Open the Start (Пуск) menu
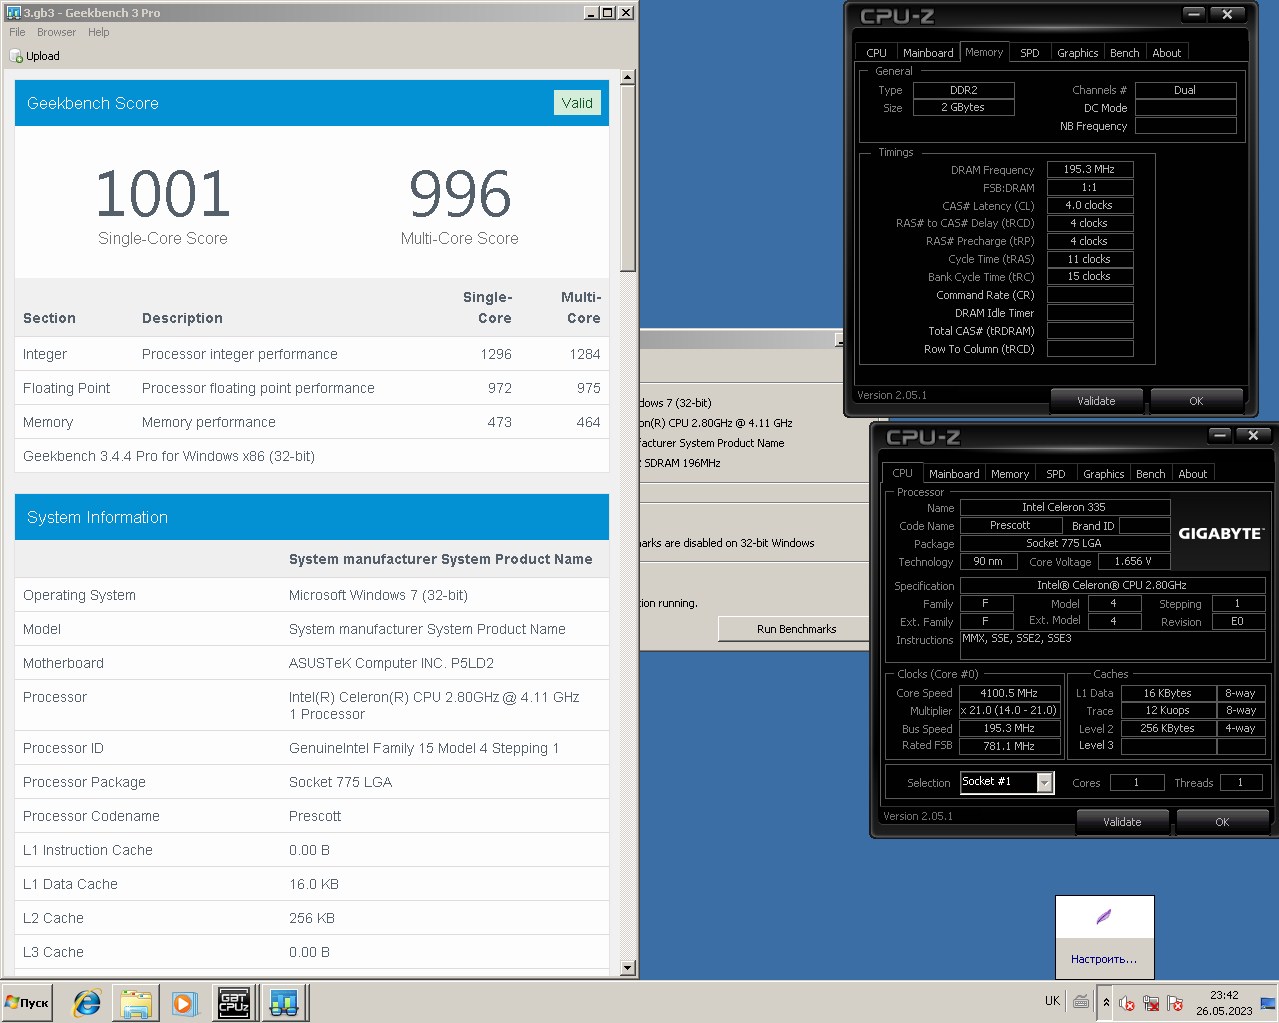Screen dimensions: 1279x1023 (x=27, y=1002)
